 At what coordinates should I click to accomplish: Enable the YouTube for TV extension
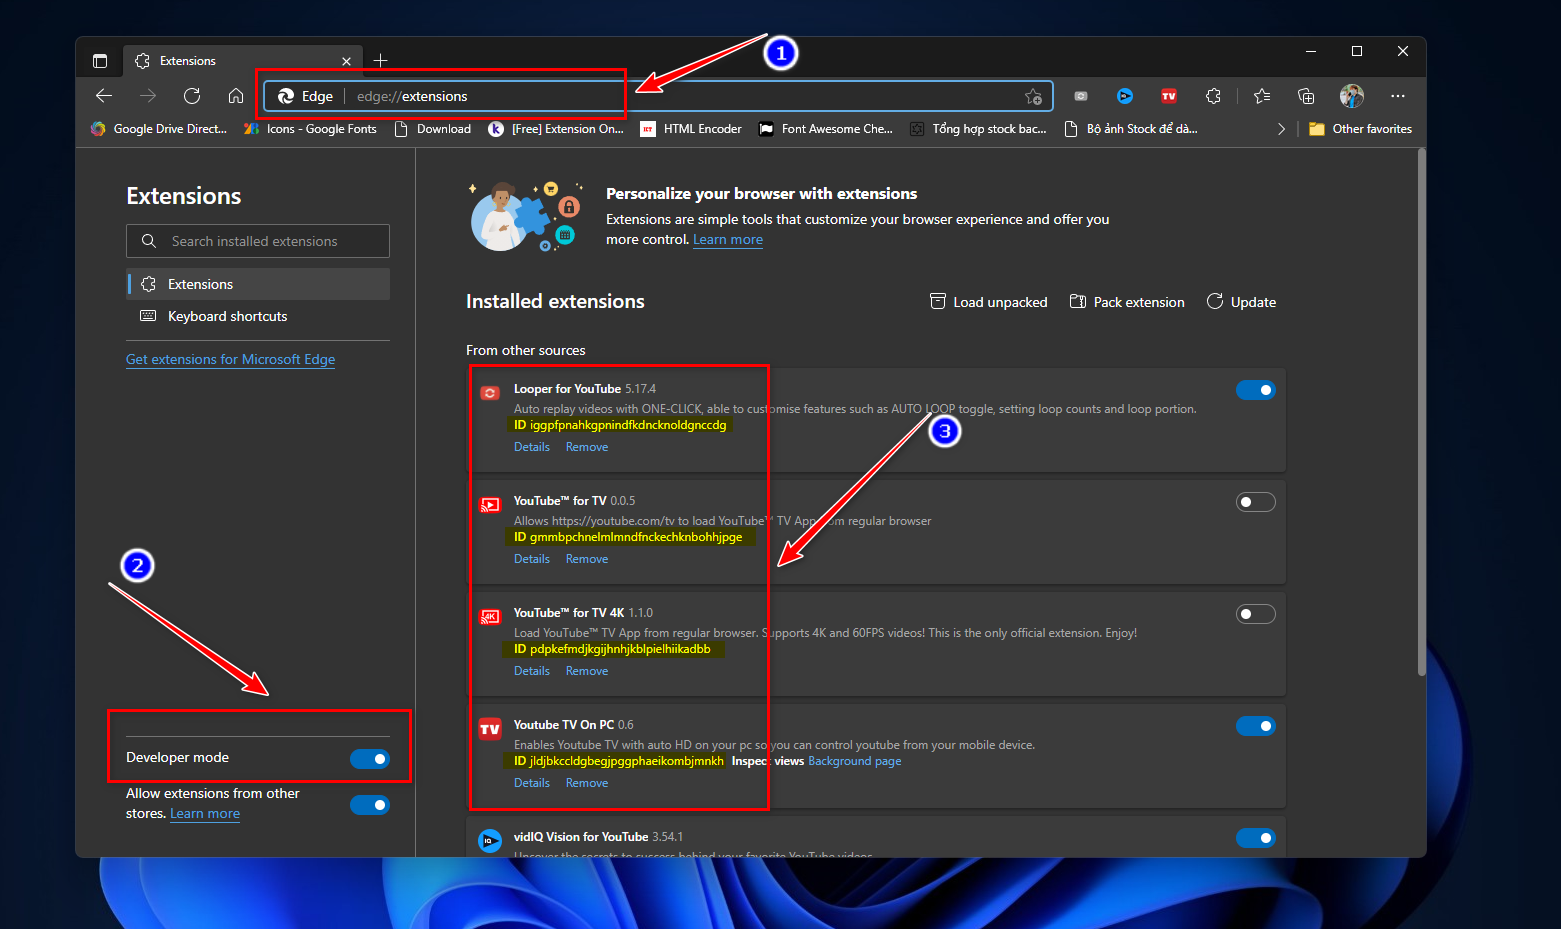[x=1256, y=502]
